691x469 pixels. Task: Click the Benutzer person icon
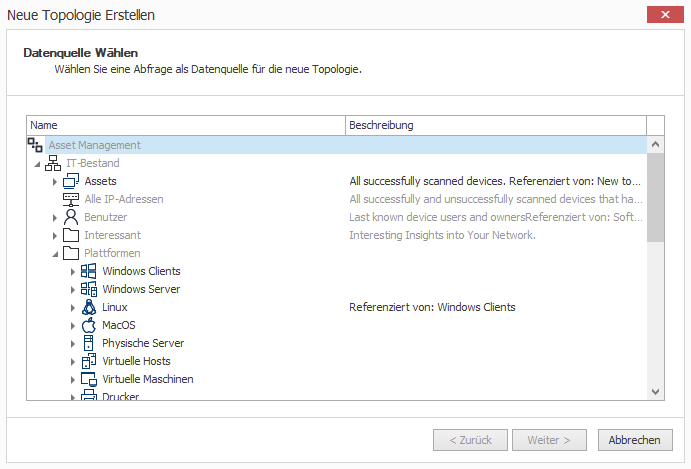click(x=71, y=217)
